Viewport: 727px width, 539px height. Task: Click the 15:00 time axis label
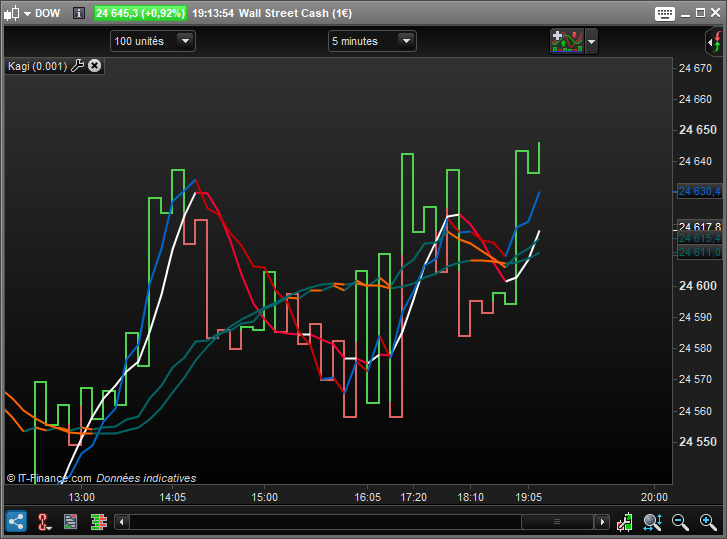click(264, 497)
